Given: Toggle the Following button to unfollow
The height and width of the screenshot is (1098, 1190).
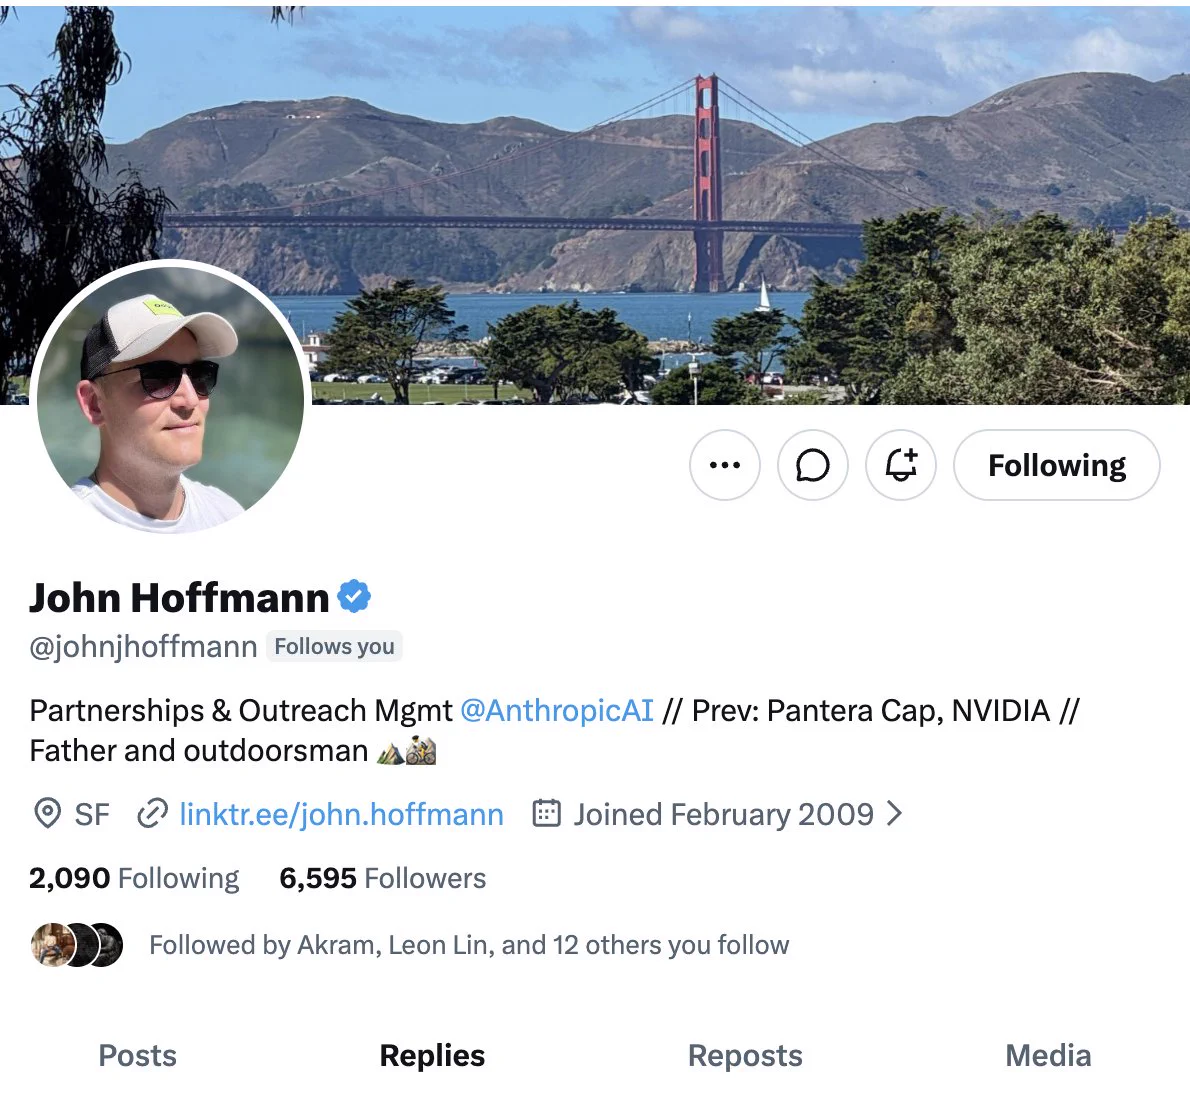Looking at the screenshot, I should point(1056,465).
